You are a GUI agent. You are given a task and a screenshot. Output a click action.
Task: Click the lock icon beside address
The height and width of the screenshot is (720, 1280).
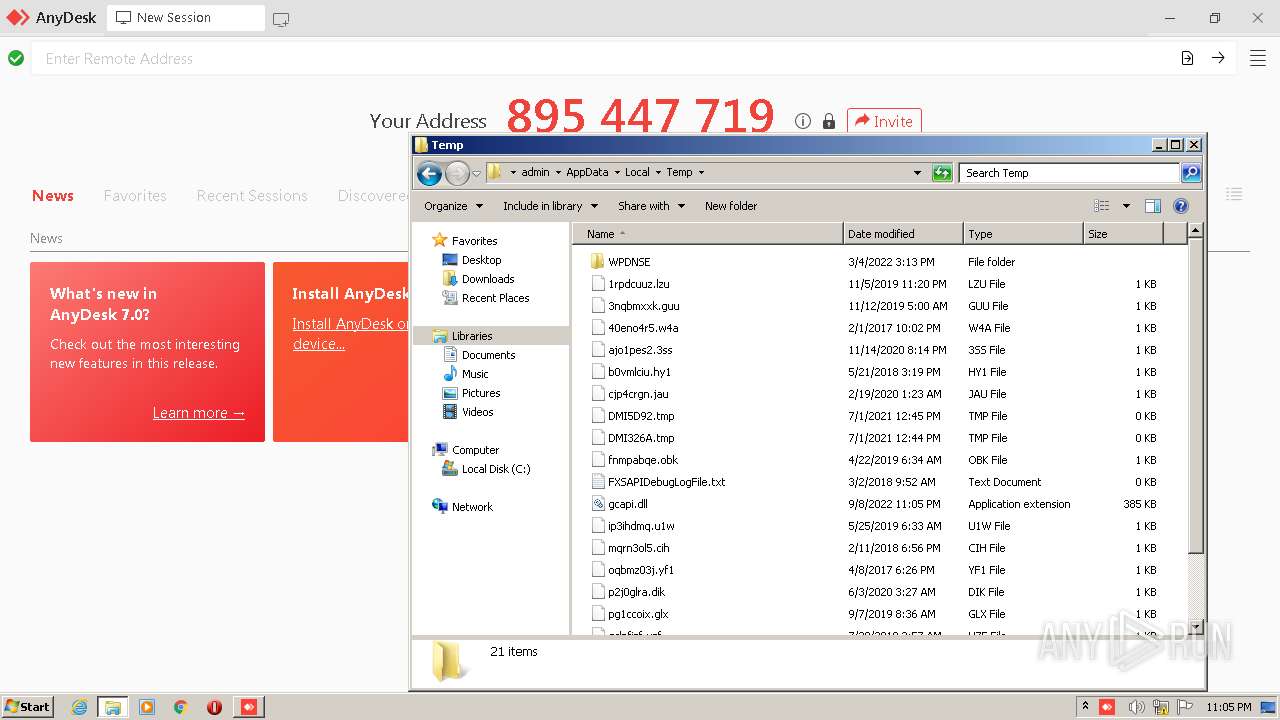tap(829, 121)
